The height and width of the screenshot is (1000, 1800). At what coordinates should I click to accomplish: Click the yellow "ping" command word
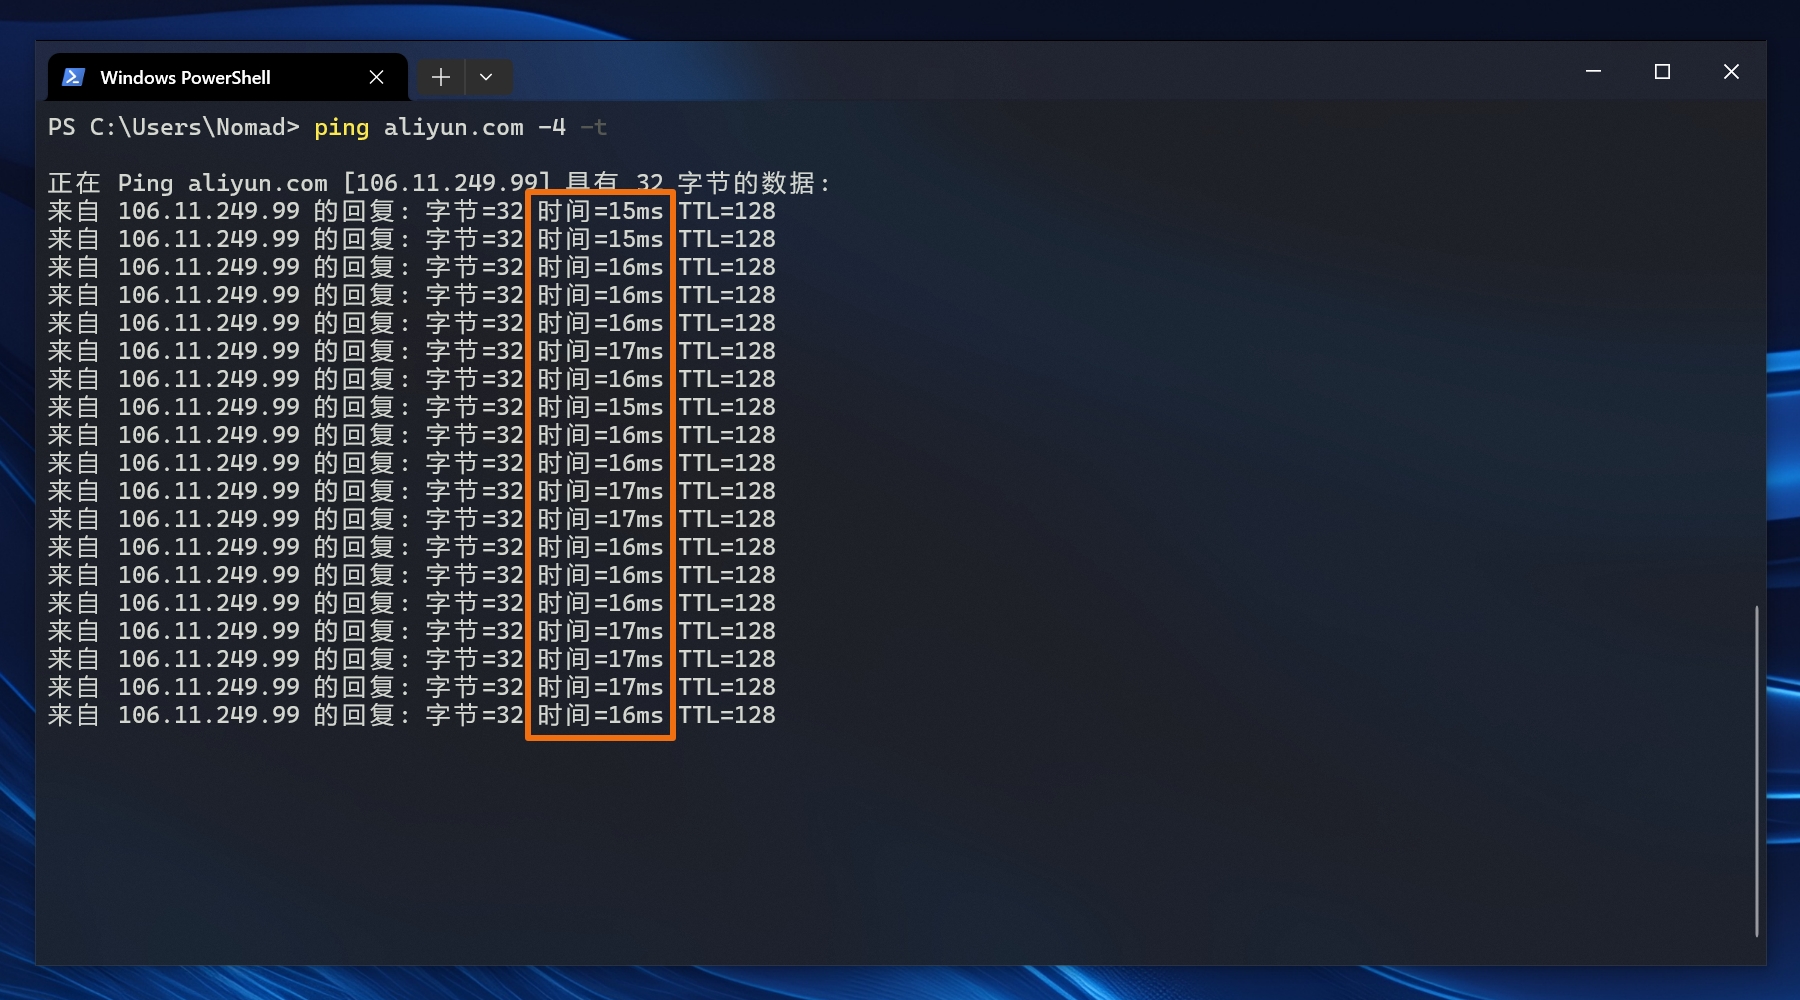pos(341,127)
